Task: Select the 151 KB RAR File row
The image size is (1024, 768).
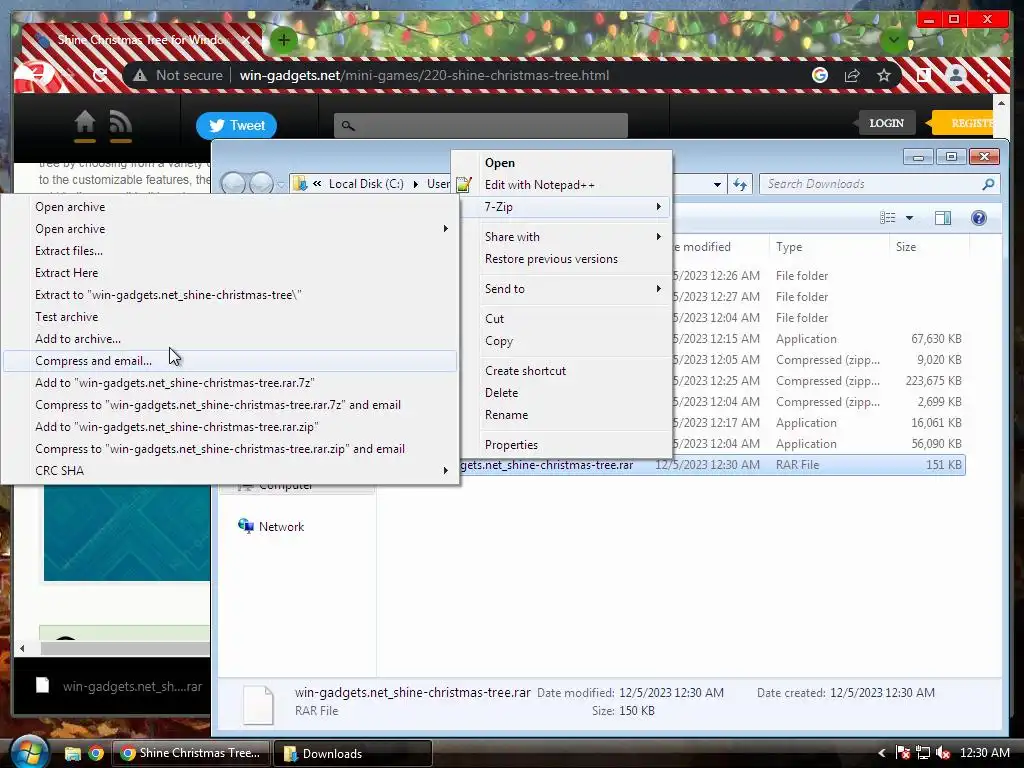Action: pos(712,465)
